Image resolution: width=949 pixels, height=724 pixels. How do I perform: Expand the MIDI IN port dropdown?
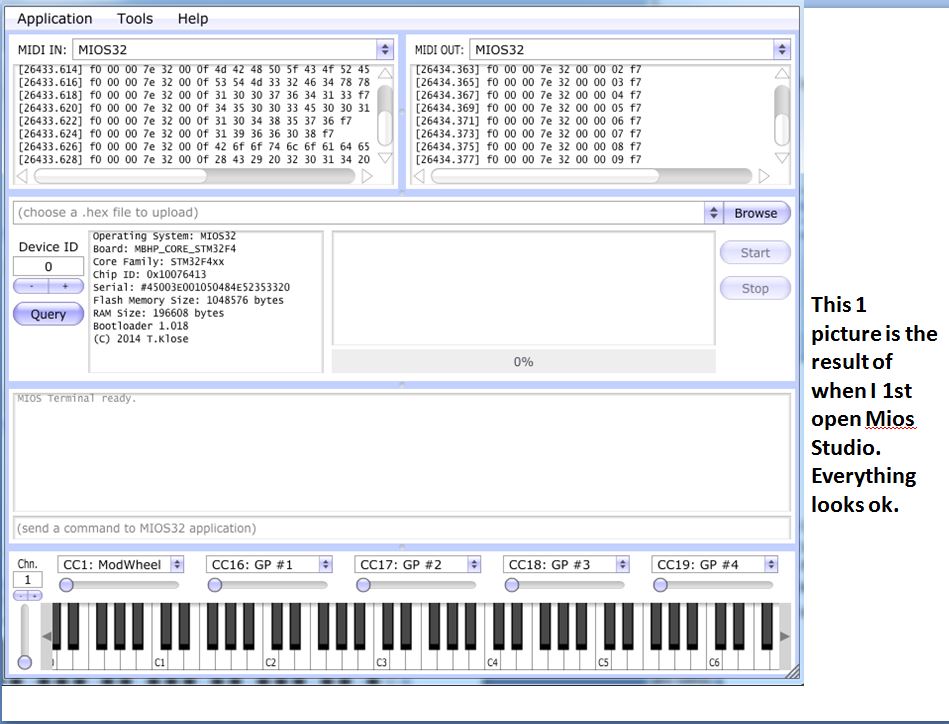point(385,49)
